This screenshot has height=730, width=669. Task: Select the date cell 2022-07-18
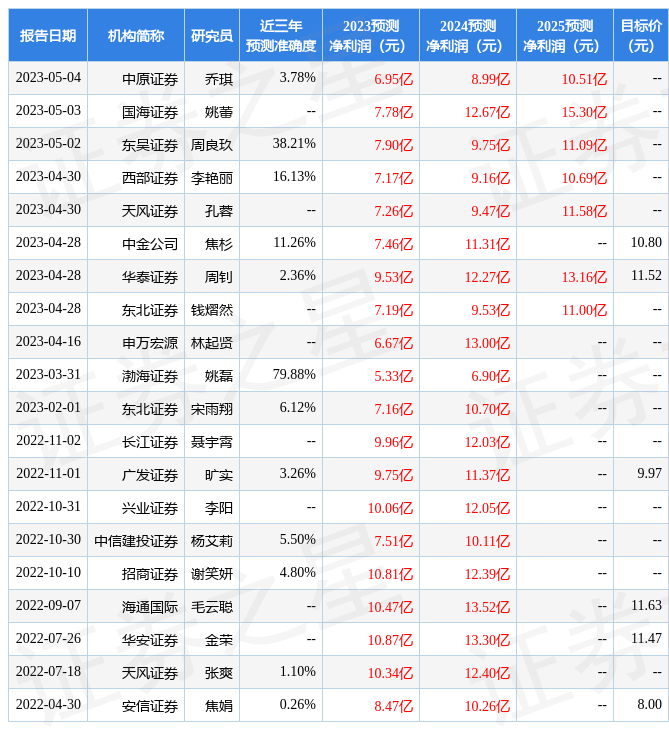pyautogui.click(x=48, y=672)
